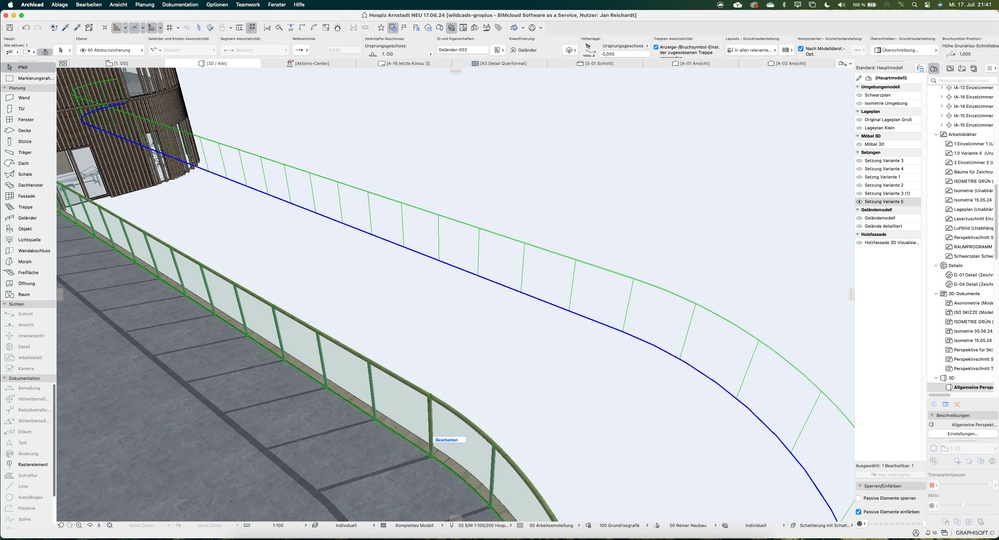Activate the Pfeil arrow tool
Image resolution: width=999 pixels, height=540 pixels.
pos(23,67)
